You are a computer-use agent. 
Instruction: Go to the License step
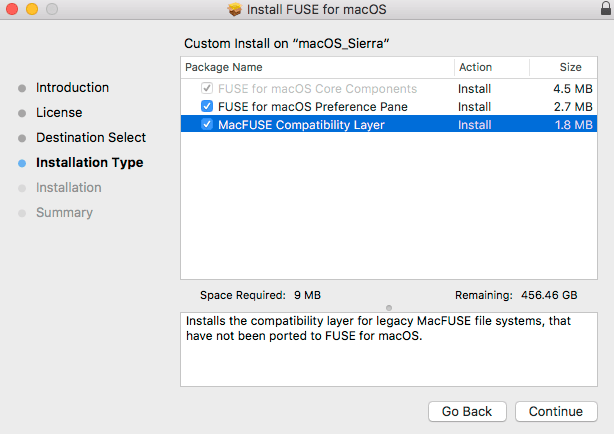pos(59,113)
